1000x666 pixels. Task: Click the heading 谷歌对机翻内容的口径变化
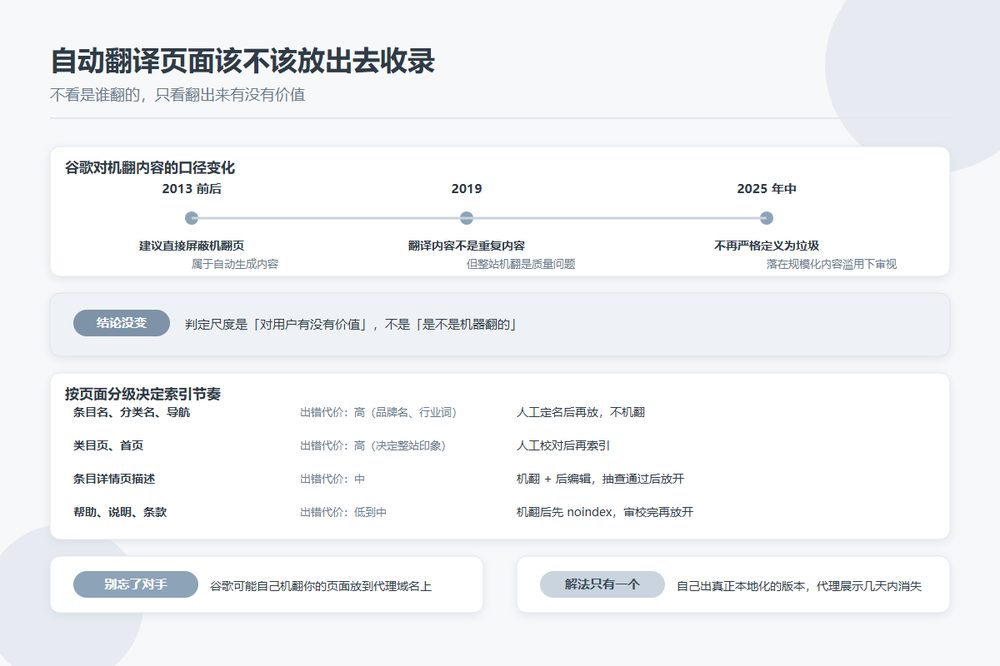pos(150,168)
